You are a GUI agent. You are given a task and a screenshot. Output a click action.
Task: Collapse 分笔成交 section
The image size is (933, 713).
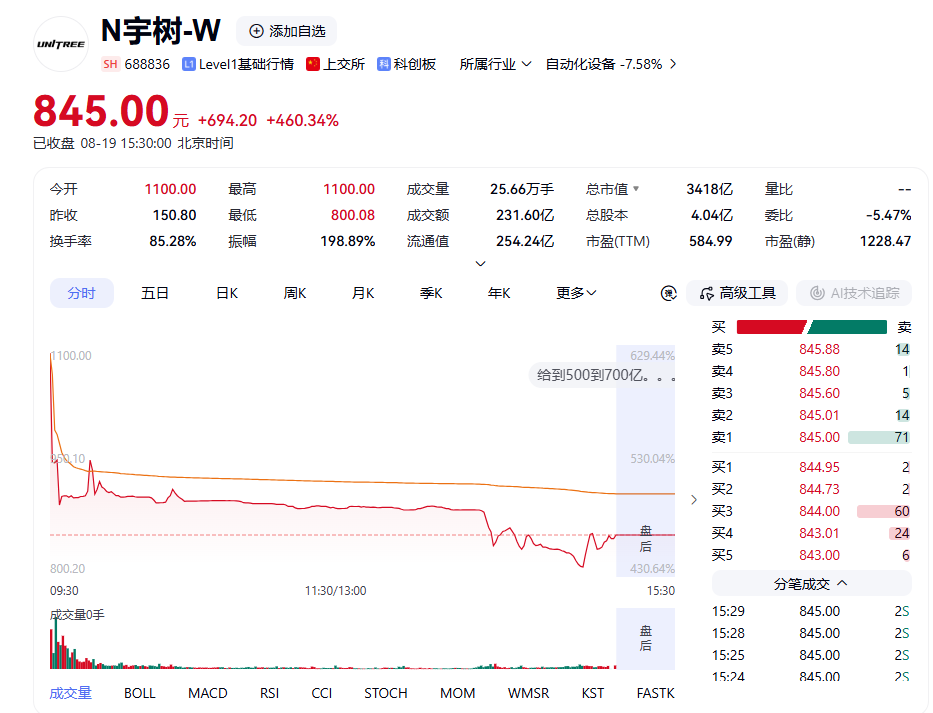pos(811,584)
